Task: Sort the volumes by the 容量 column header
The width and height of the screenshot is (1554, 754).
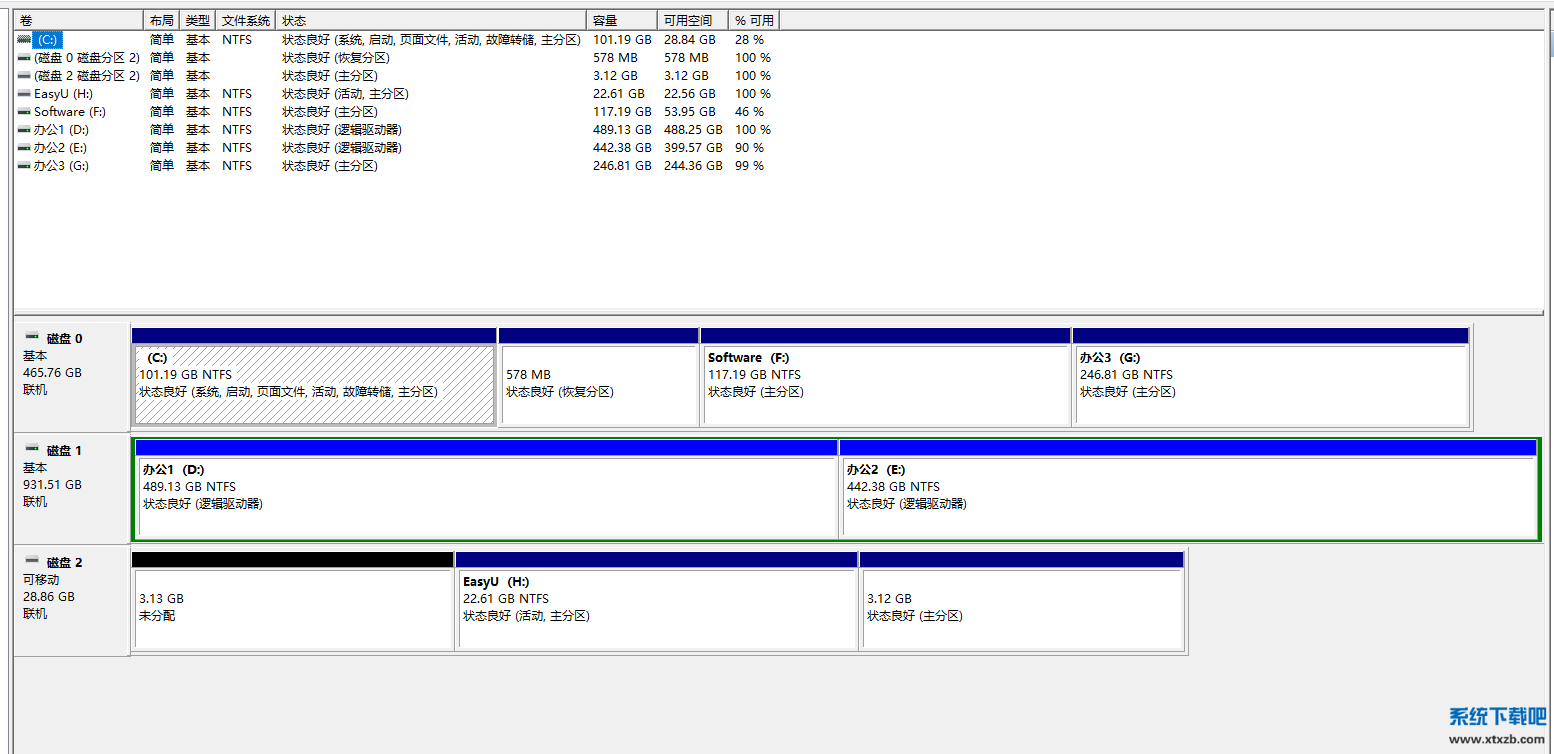Action: [x=621, y=20]
